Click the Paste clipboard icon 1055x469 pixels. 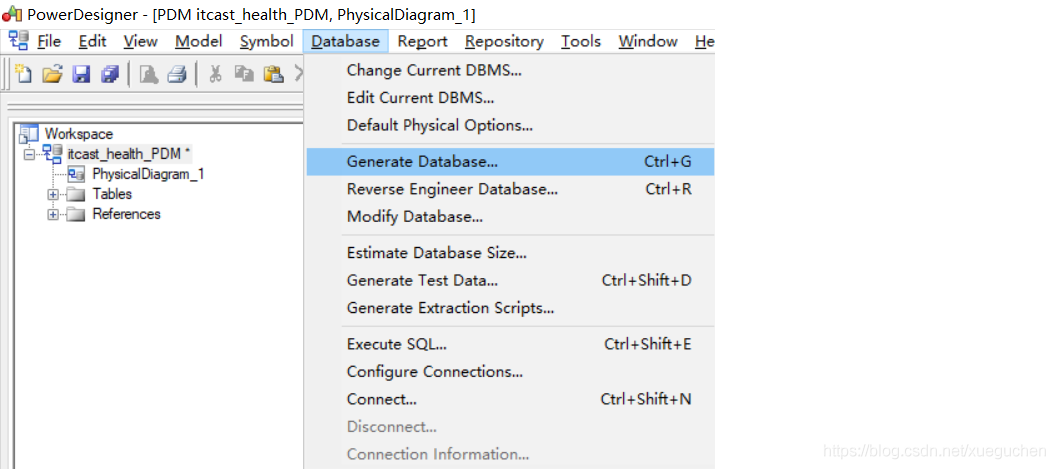pos(272,73)
